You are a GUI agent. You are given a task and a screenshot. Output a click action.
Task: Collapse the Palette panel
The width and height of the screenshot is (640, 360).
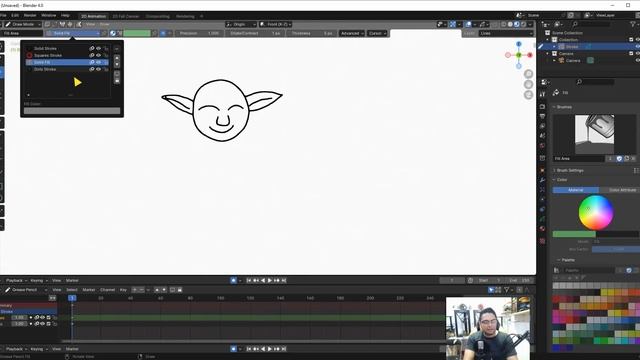coord(567,260)
